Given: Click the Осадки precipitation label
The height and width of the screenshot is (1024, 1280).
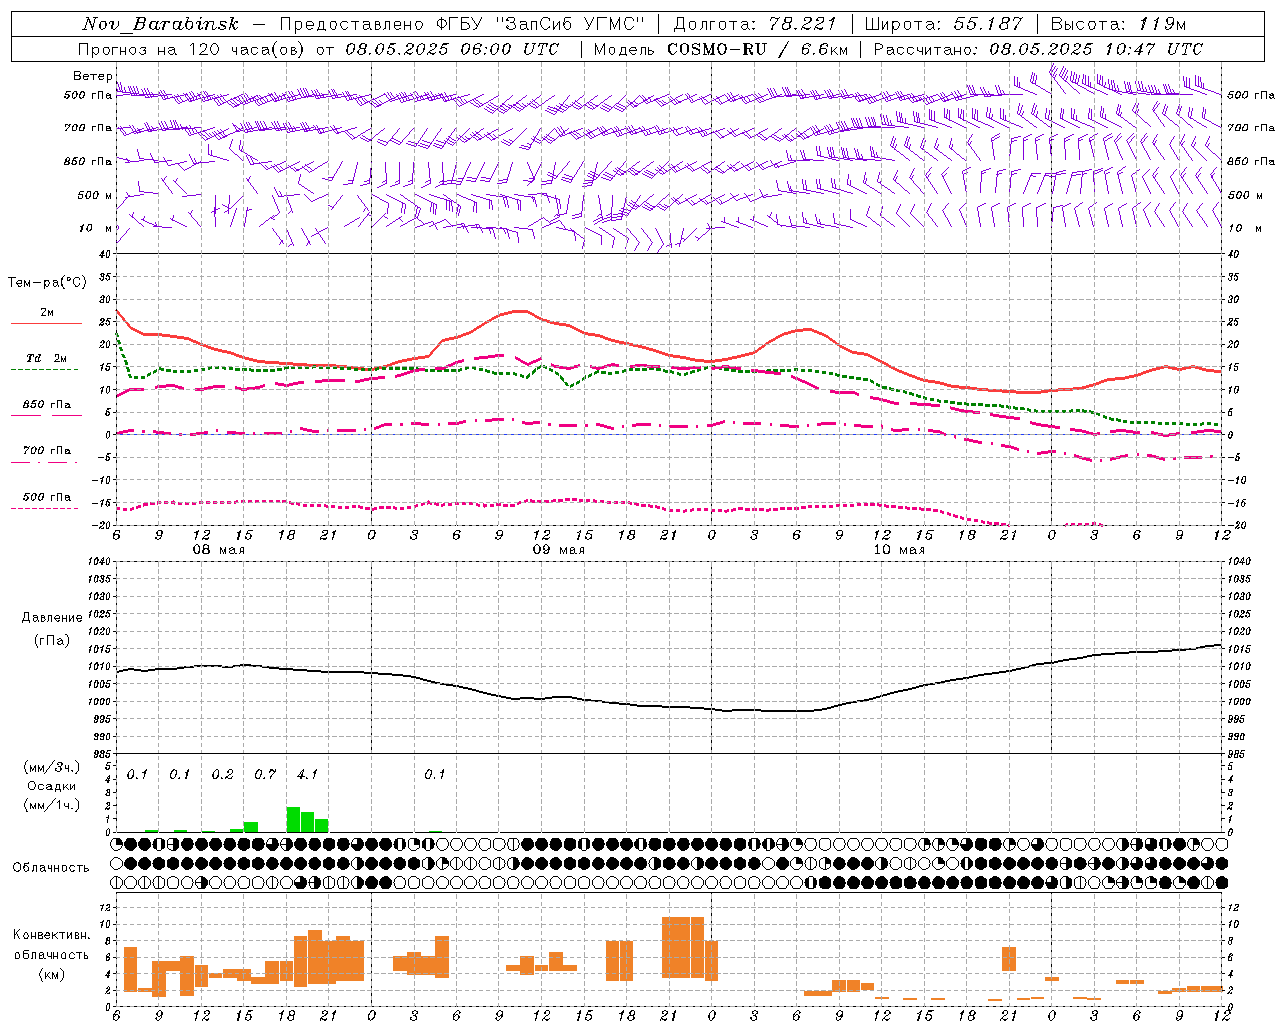Looking at the screenshot, I should point(52,786).
